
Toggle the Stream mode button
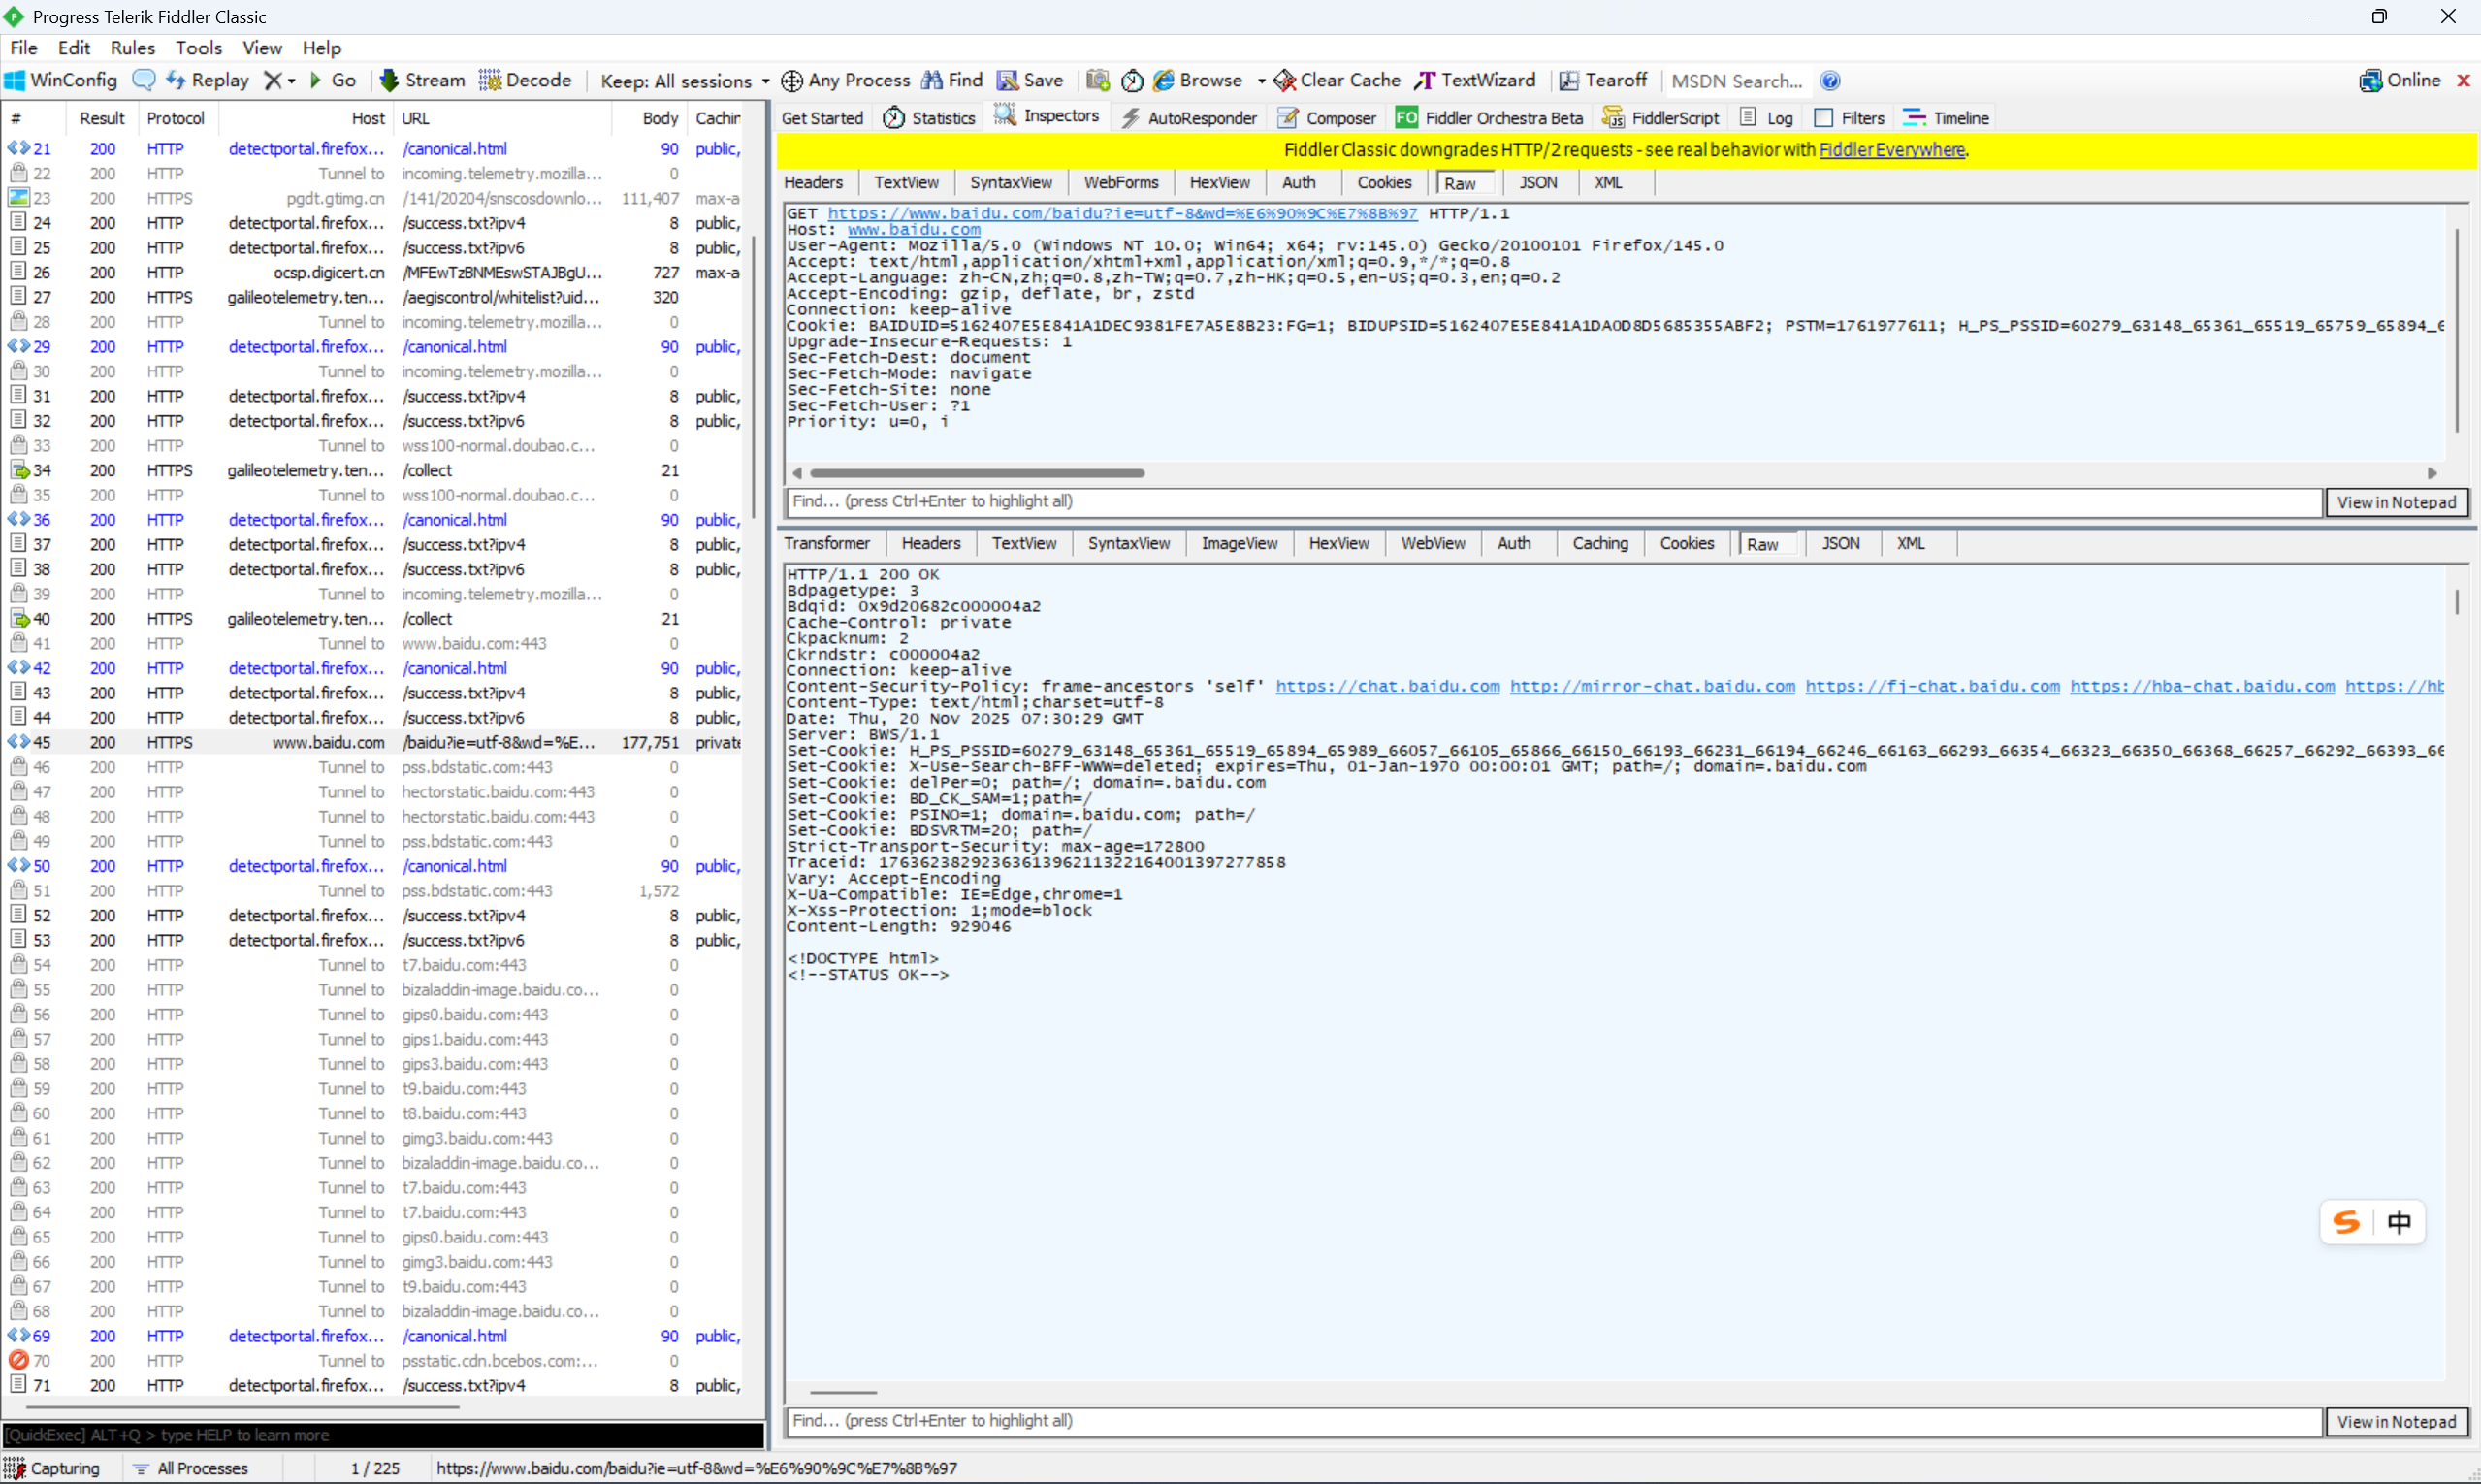tap(422, 80)
